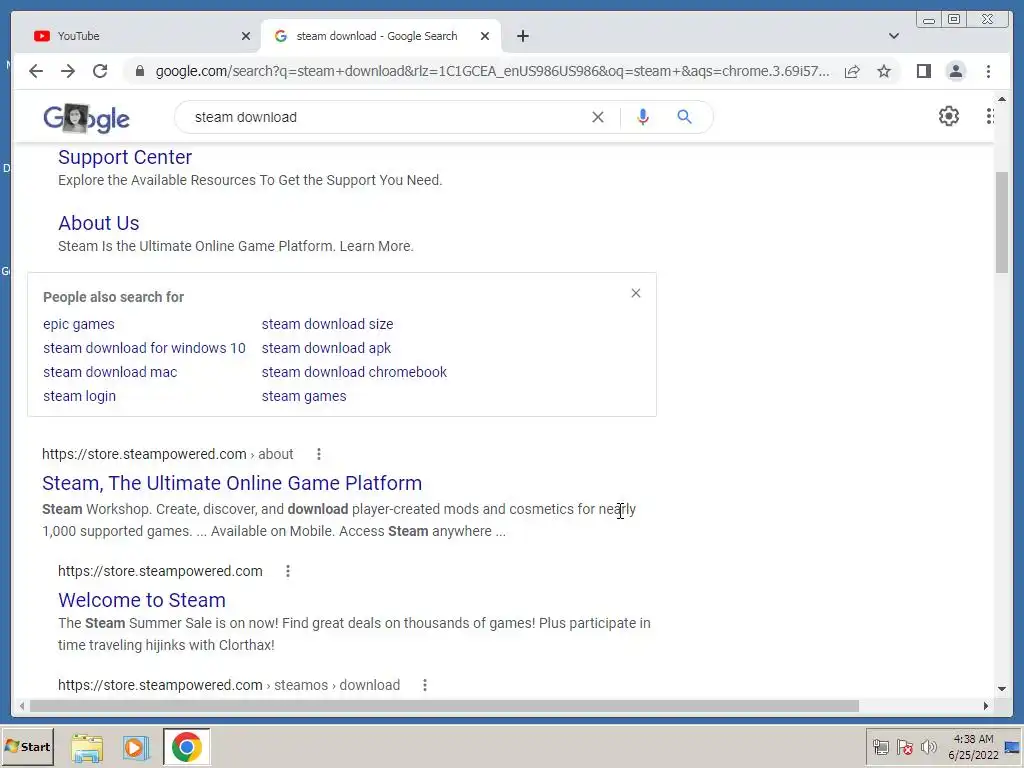Image resolution: width=1024 pixels, height=768 pixels.
Task: Search steam download for windows 10
Action: coord(144,348)
